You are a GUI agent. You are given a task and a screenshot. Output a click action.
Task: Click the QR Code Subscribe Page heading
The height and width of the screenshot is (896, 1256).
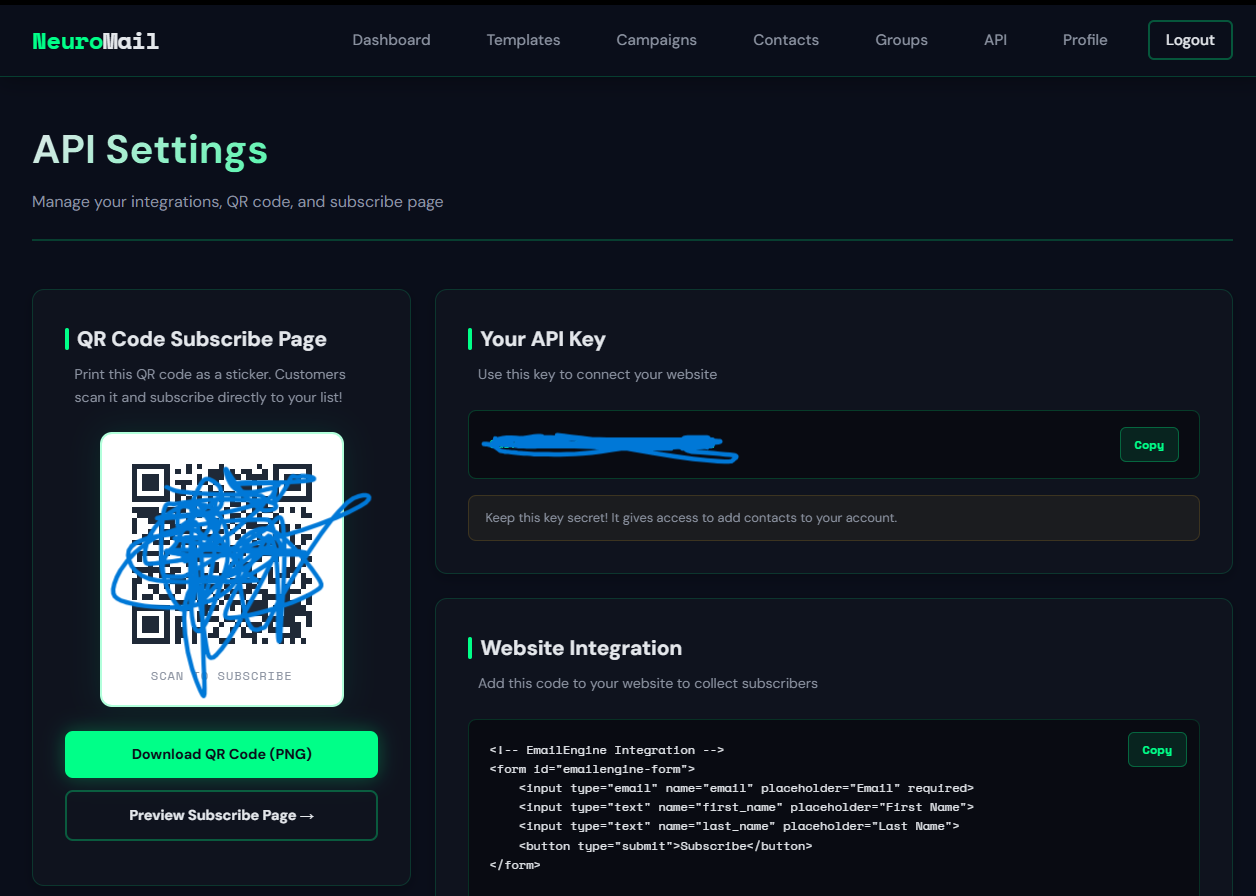coord(202,339)
